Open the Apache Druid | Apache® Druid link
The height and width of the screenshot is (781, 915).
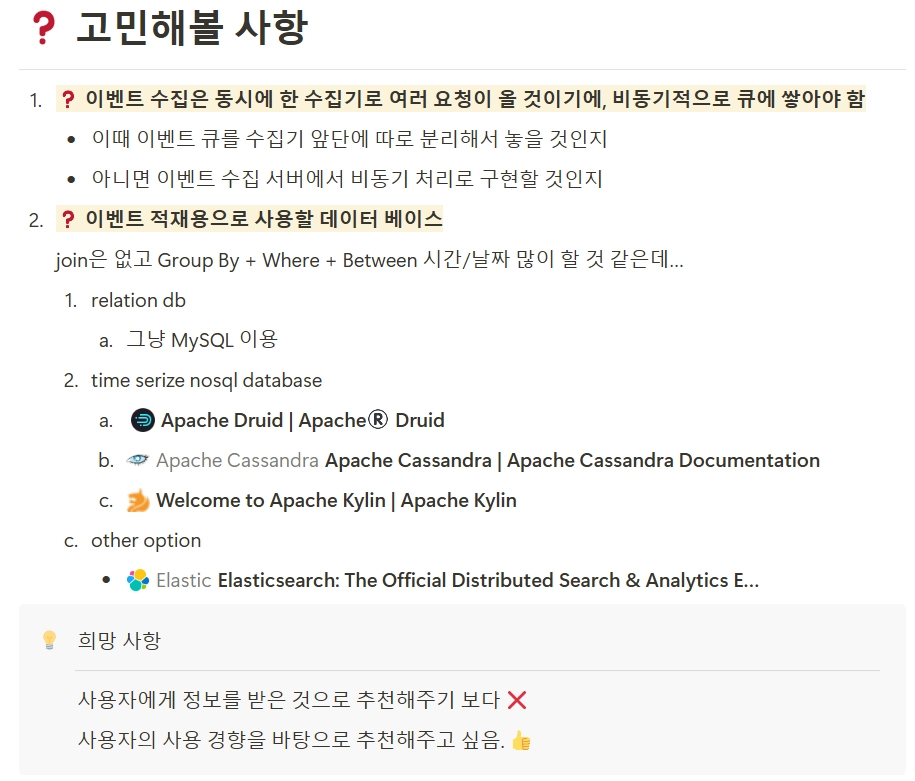(303, 420)
